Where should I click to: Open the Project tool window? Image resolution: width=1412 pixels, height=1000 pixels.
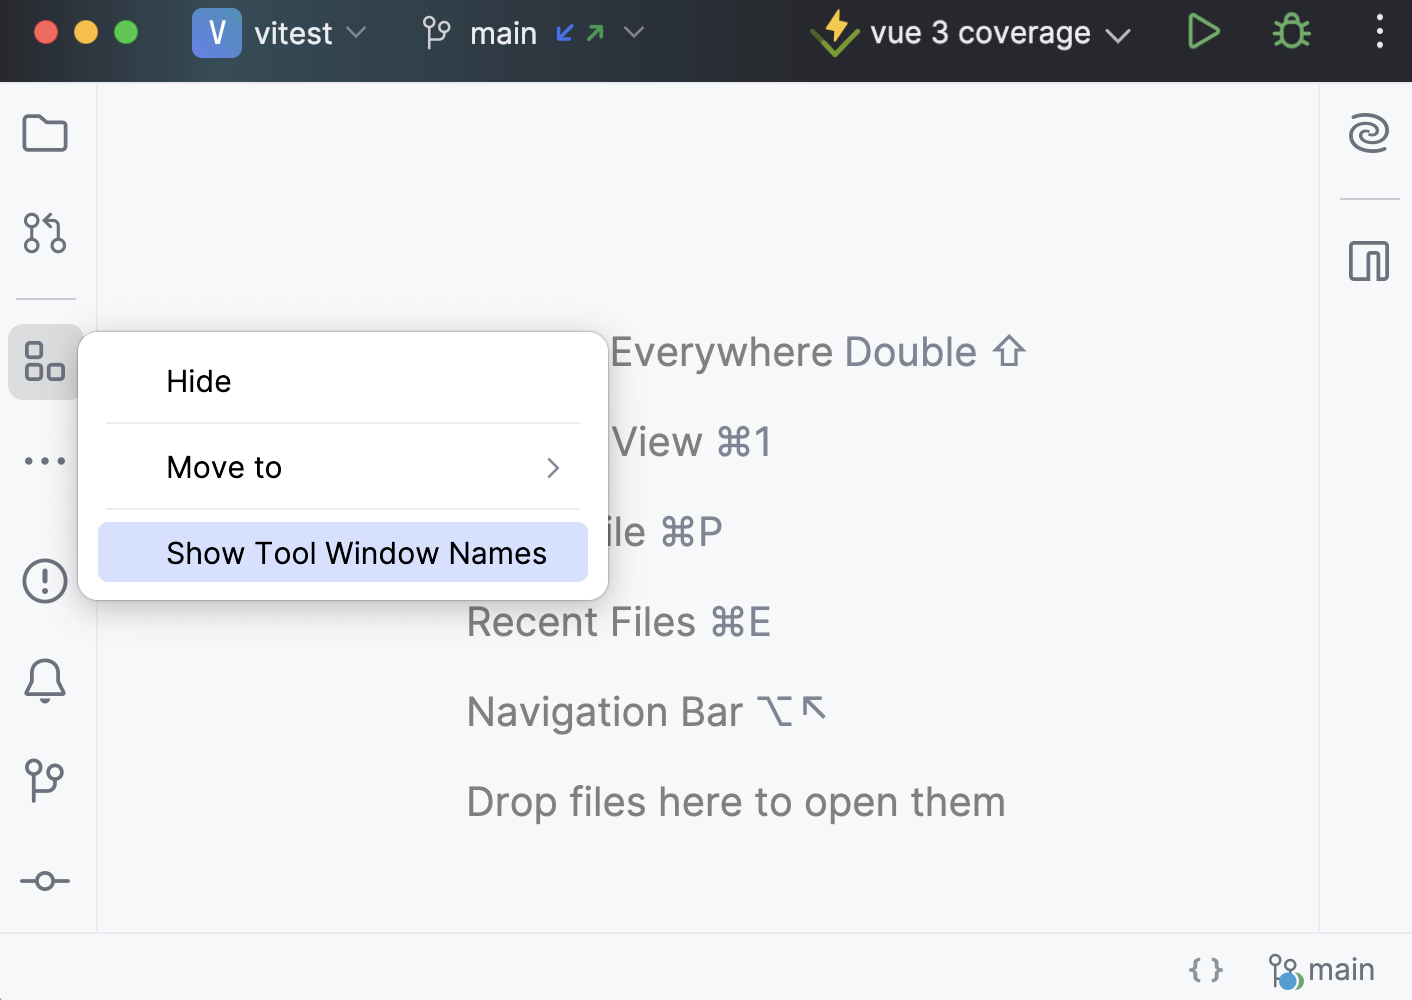pos(44,133)
